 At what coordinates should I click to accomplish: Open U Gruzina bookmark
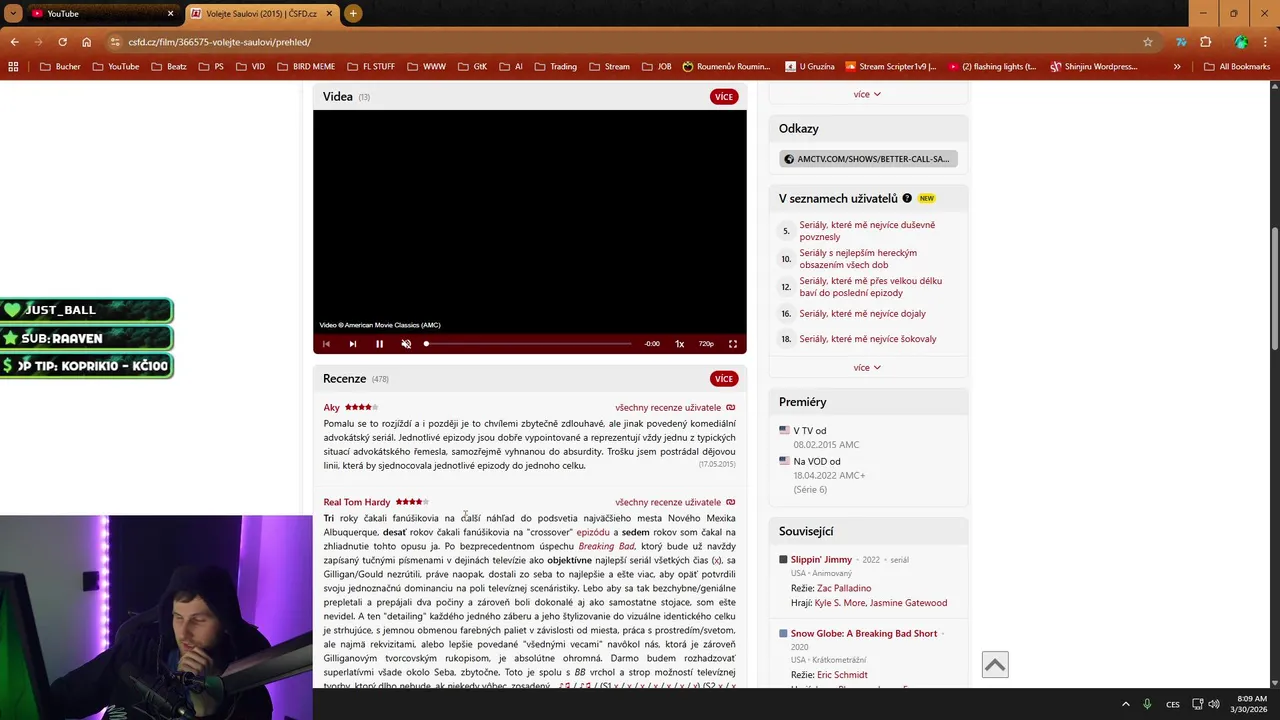pos(809,67)
